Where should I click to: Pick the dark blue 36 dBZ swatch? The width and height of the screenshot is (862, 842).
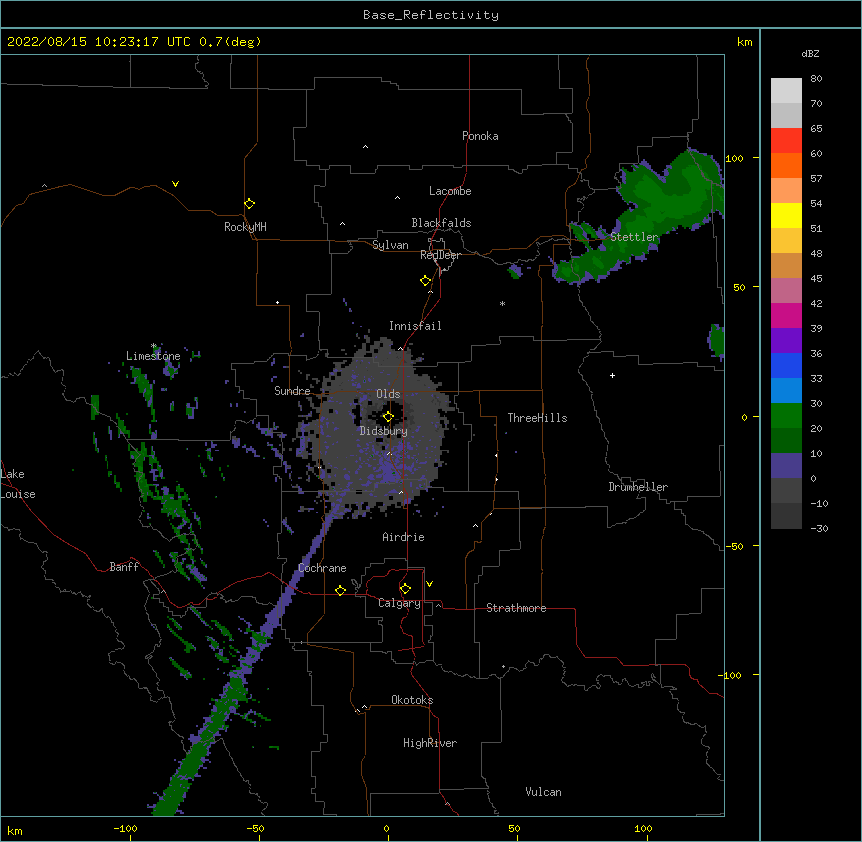[786, 365]
